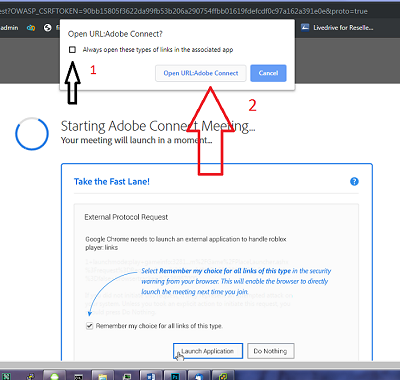The image size is (400, 380).
Task: Open the admin bookmark
Action: pos(9,28)
